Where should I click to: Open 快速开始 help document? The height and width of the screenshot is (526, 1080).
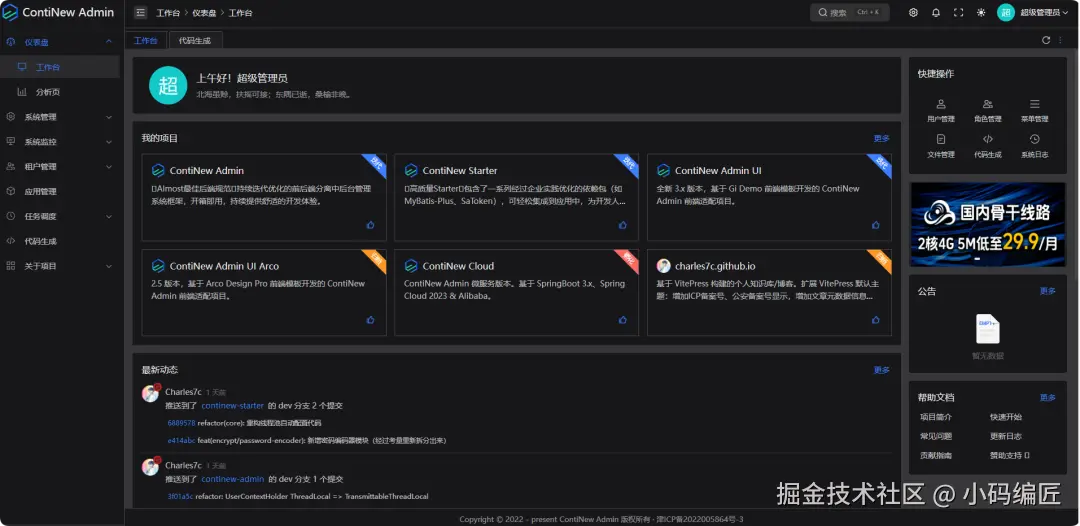(x=1006, y=417)
